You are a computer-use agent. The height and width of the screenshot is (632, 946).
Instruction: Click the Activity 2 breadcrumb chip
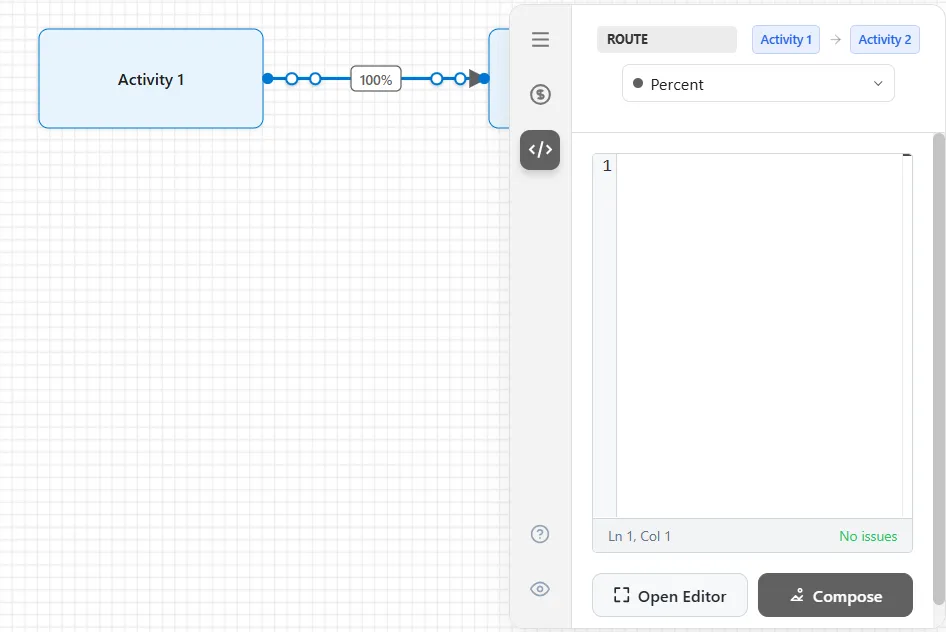[x=884, y=40]
